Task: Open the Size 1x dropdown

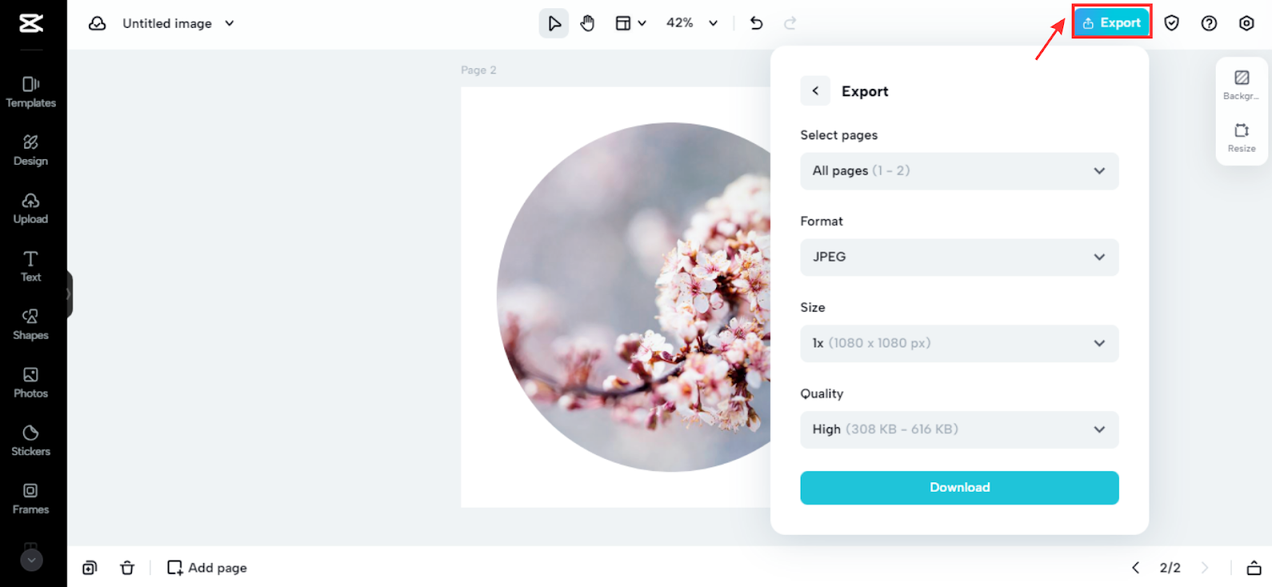Action: pyautogui.click(x=959, y=343)
